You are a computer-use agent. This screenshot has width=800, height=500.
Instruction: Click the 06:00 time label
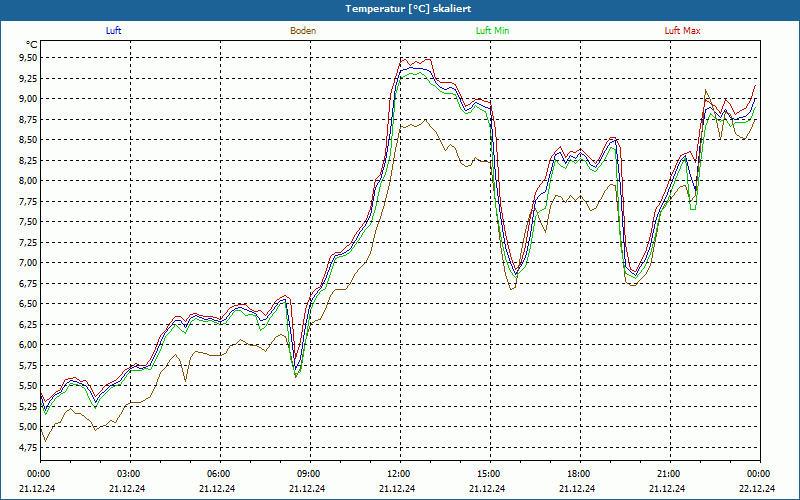pos(220,474)
